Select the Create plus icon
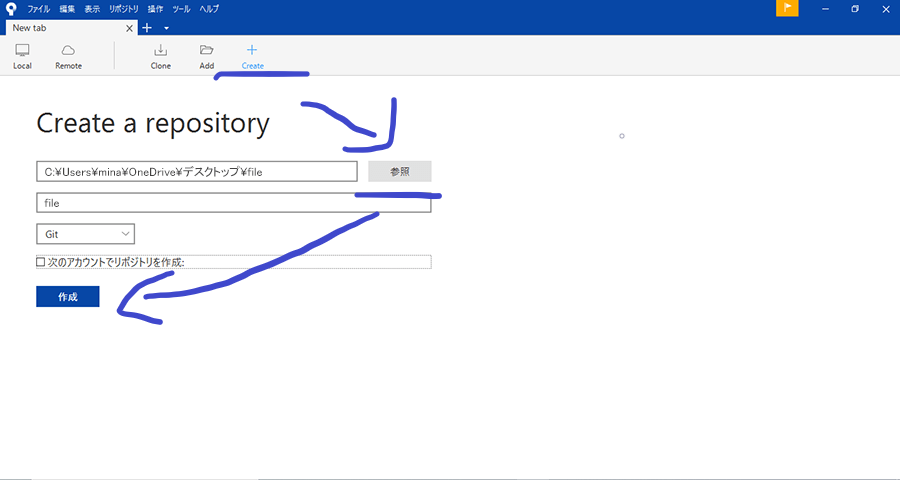The width and height of the screenshot is (900, 480). tap(252, 50)
